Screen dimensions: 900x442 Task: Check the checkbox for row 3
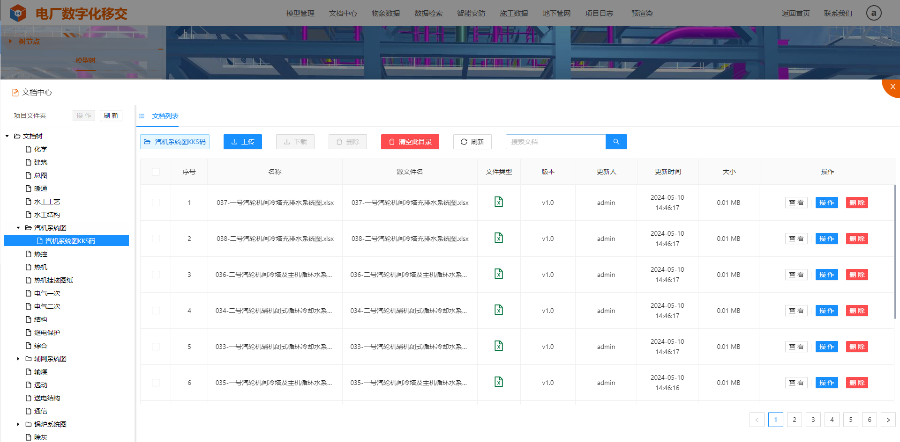coord(155,275)
